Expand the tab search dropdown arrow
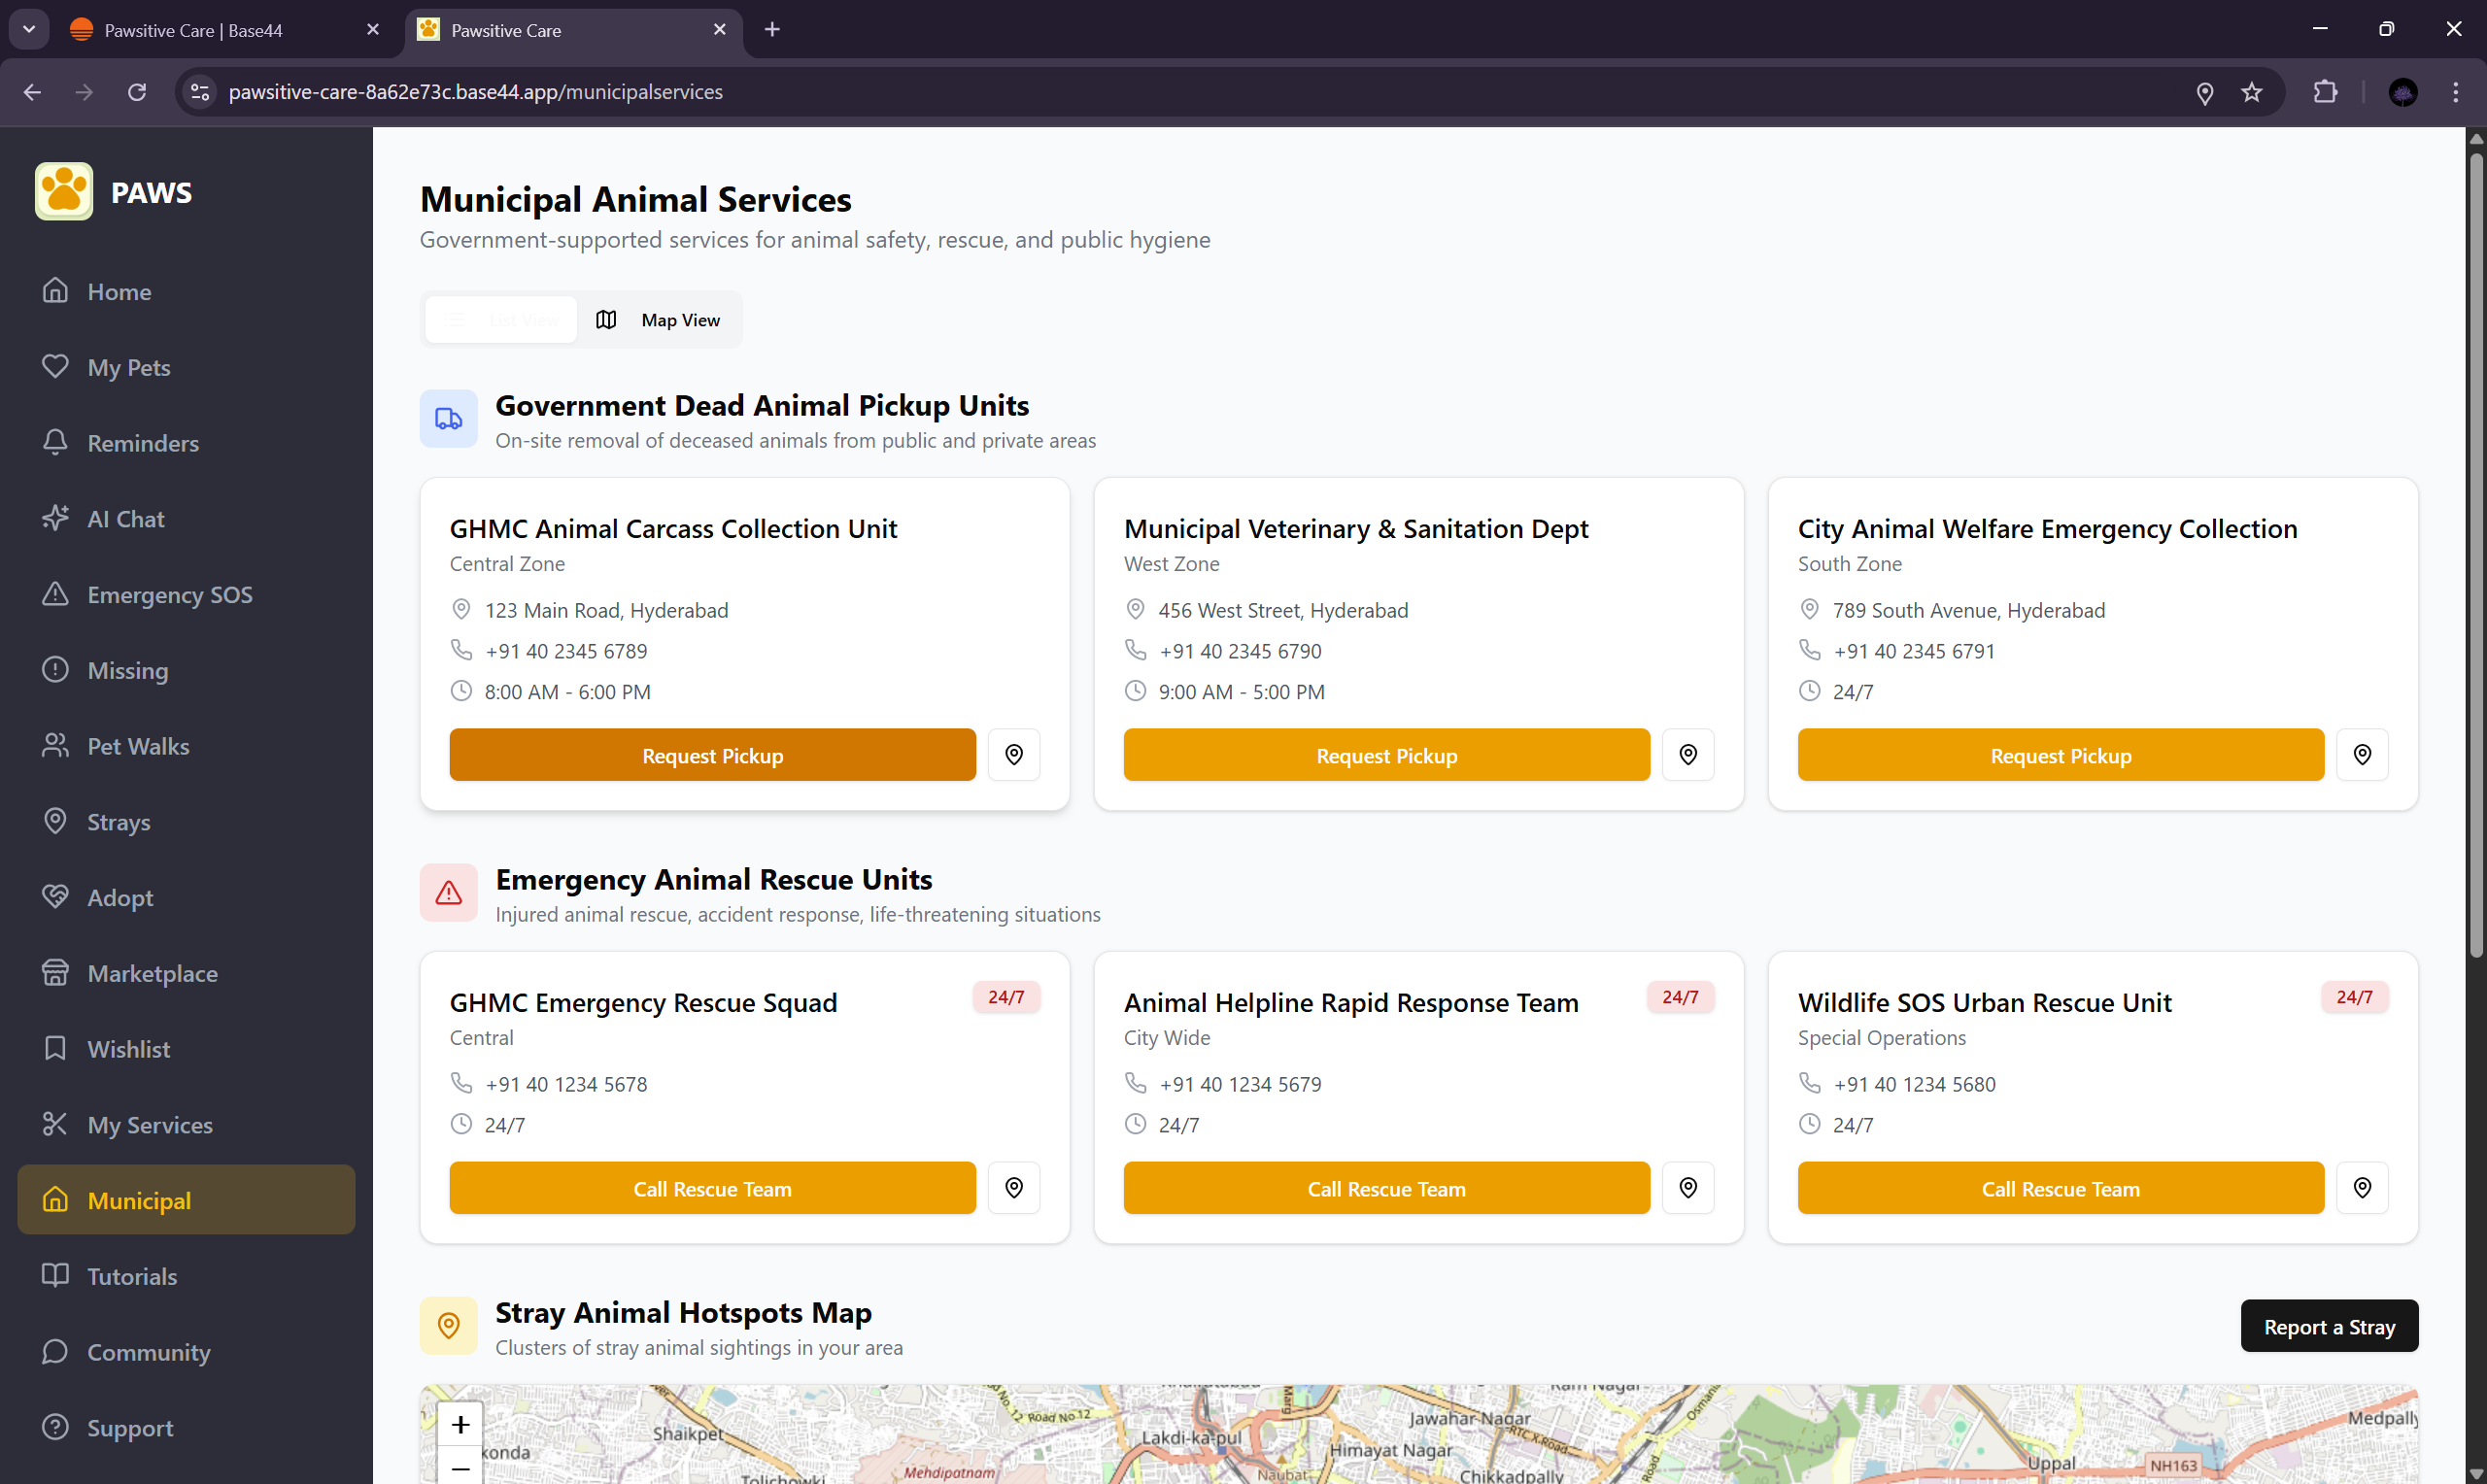Screen dimensions: 2487x1484 (x=29, y=29)
